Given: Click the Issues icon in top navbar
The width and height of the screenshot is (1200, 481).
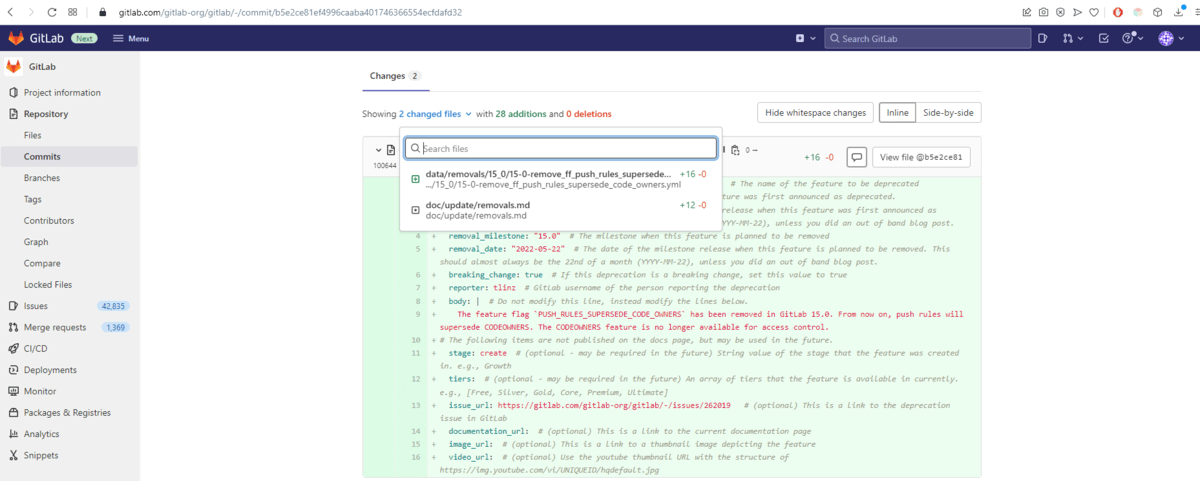Looking at the screenshot, I should click(1042, 38).
